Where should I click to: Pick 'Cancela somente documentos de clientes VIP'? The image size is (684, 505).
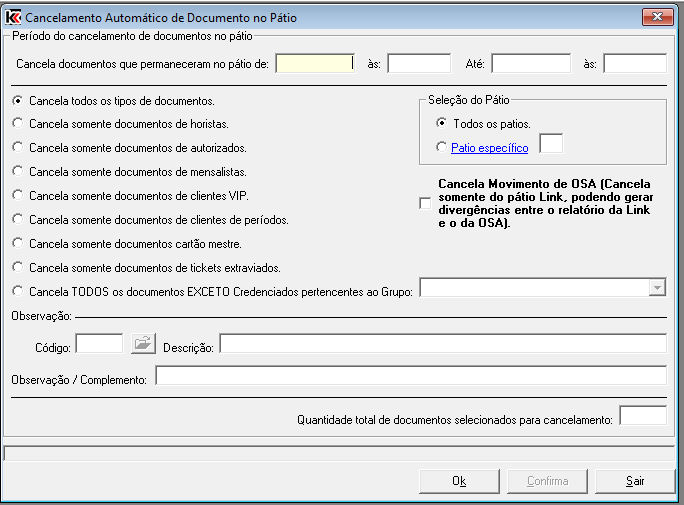pyautogui.click(x=17, y=196)
